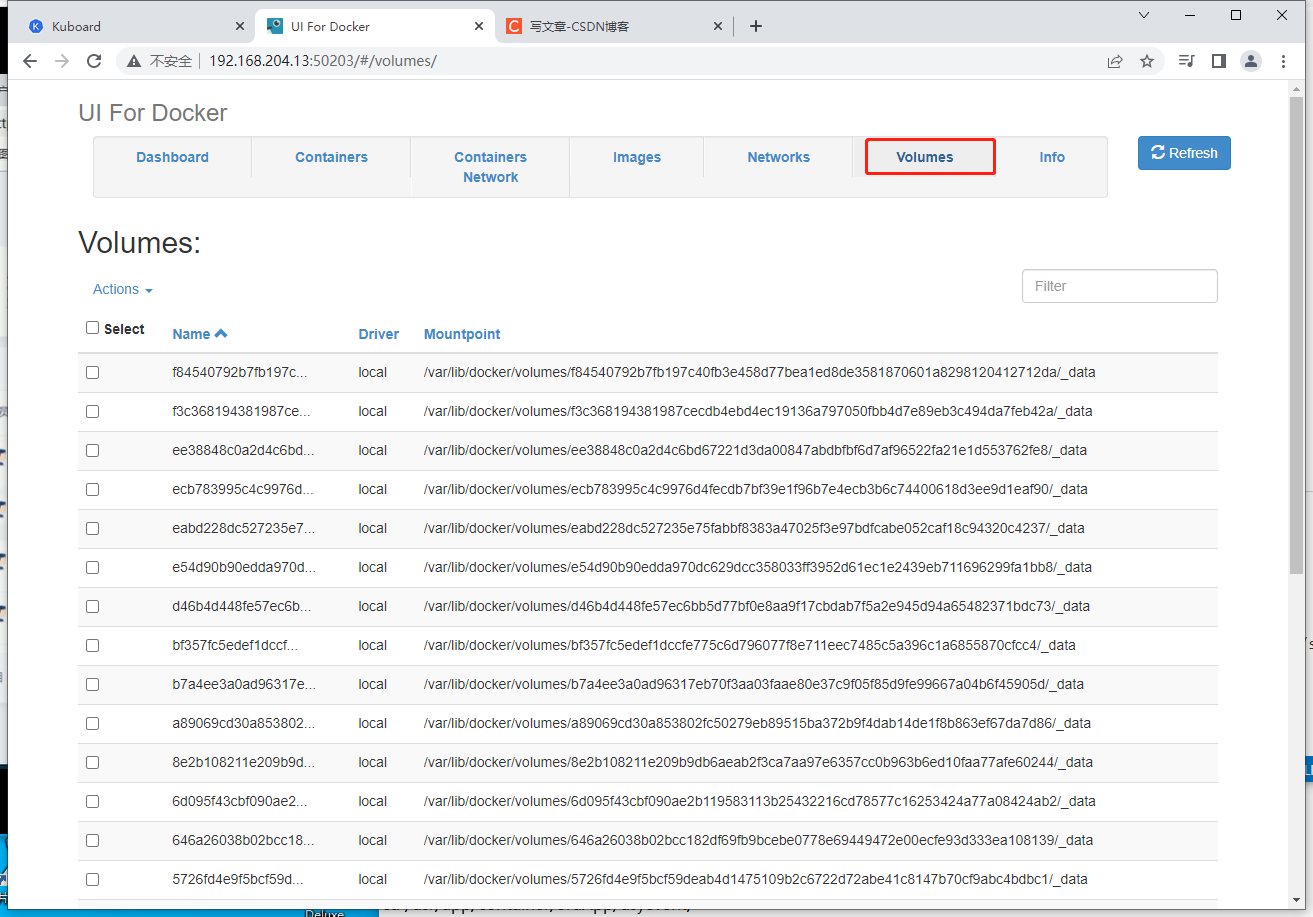Check the box for volume b7a4ee3a0ad96317e
The height and width of the screenshot is (917, 1313).
[93, 684]
